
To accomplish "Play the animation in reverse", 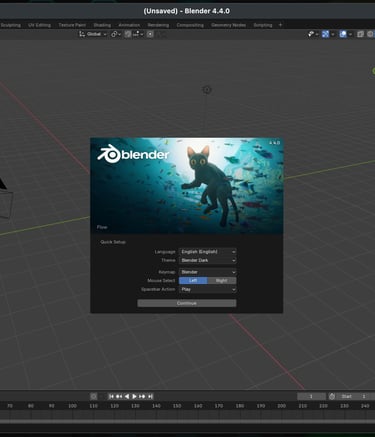I will (x=127, y=396).
